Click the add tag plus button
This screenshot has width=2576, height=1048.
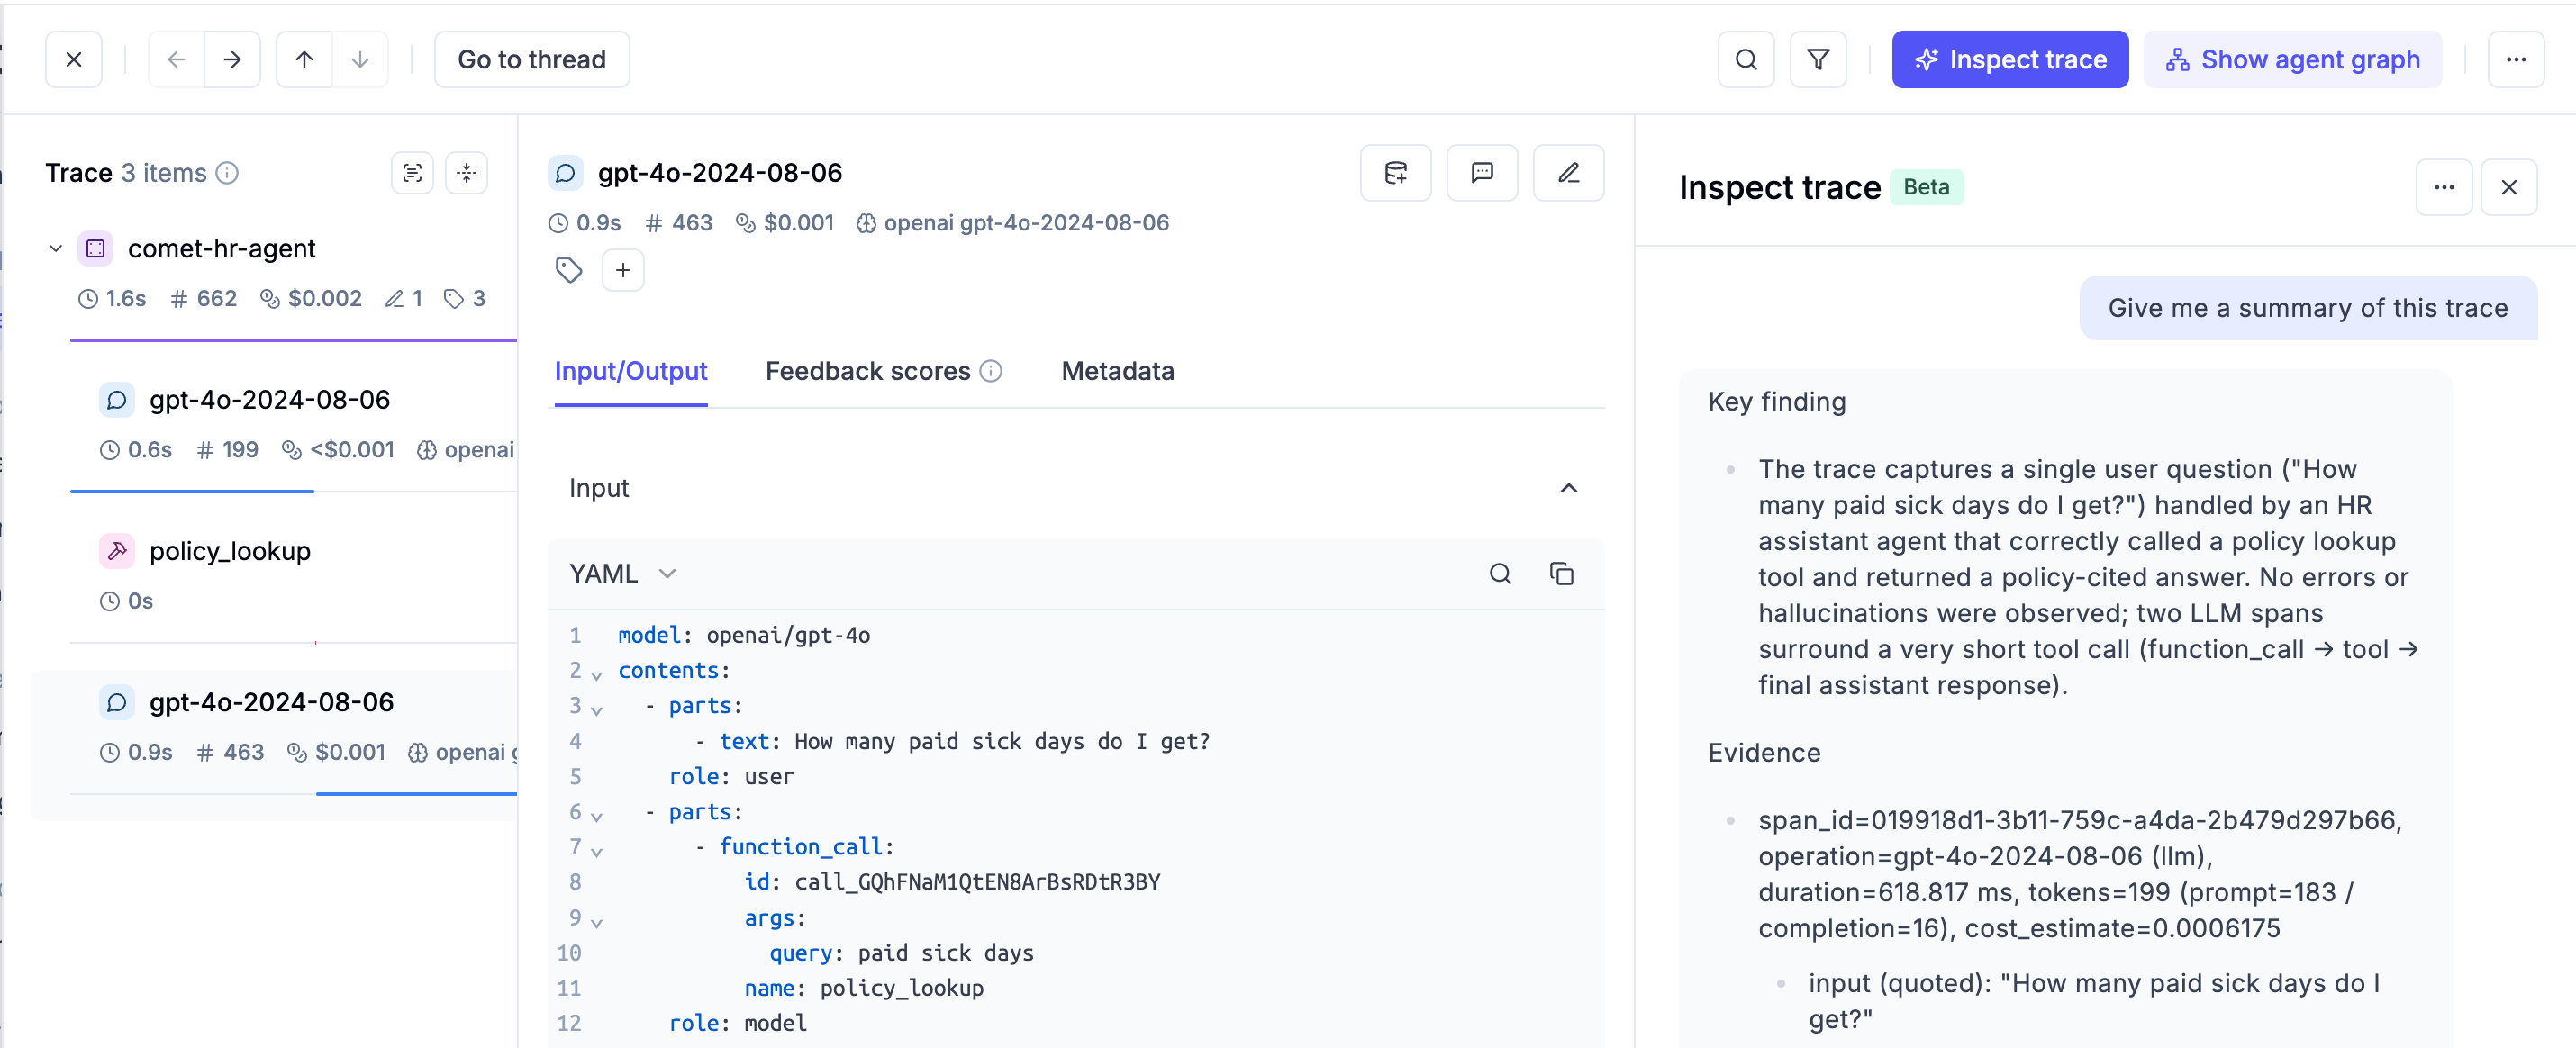[622, 270]
